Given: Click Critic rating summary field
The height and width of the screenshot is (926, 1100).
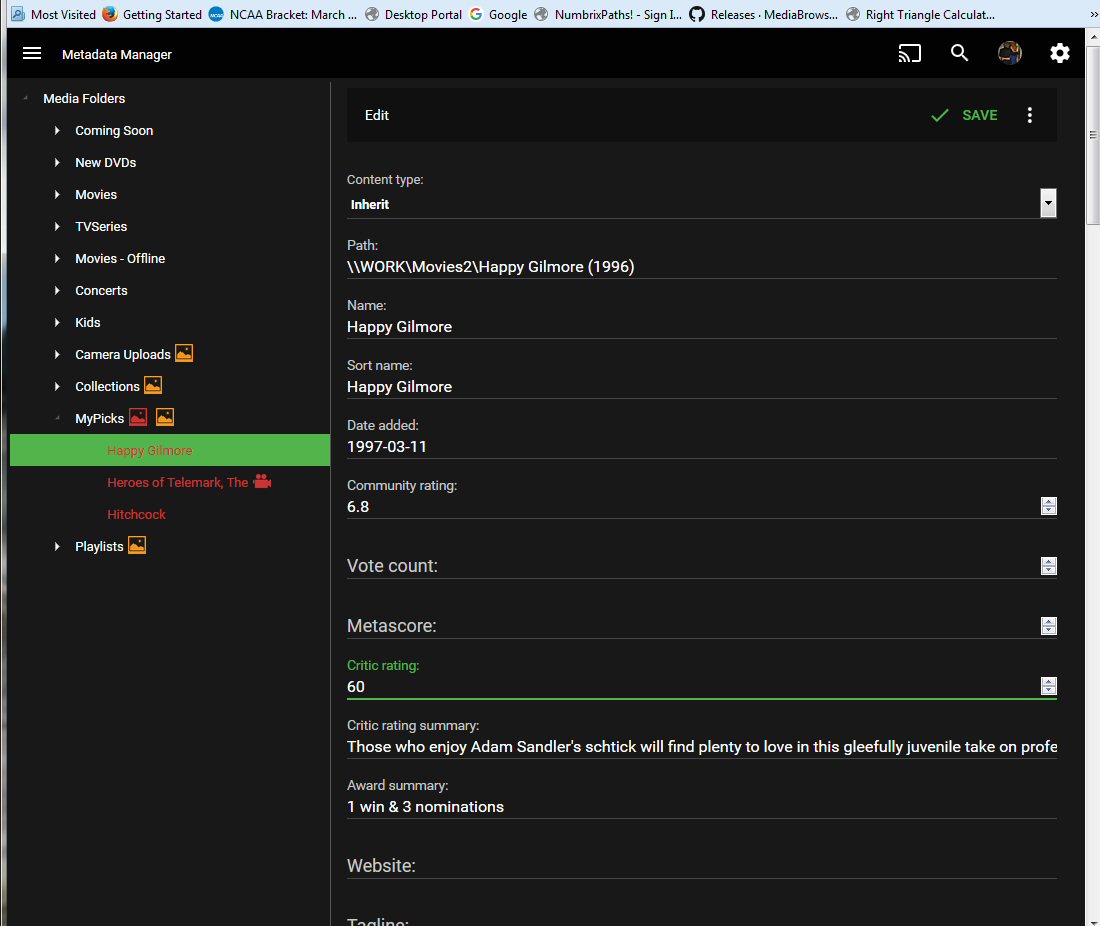Looking at the screenshot, I should 702,746.
